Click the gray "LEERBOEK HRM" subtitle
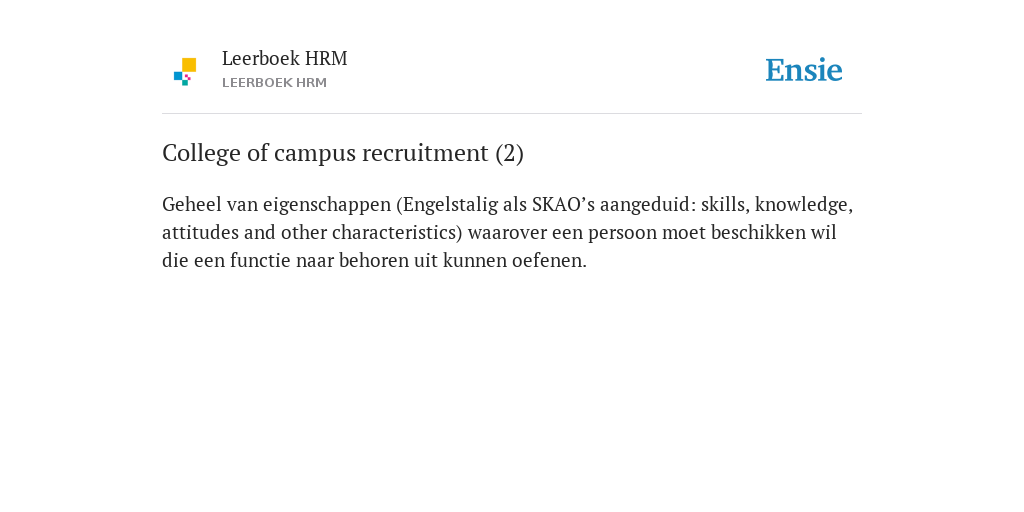The image size is (1024, 512). [x=274, y=83]
